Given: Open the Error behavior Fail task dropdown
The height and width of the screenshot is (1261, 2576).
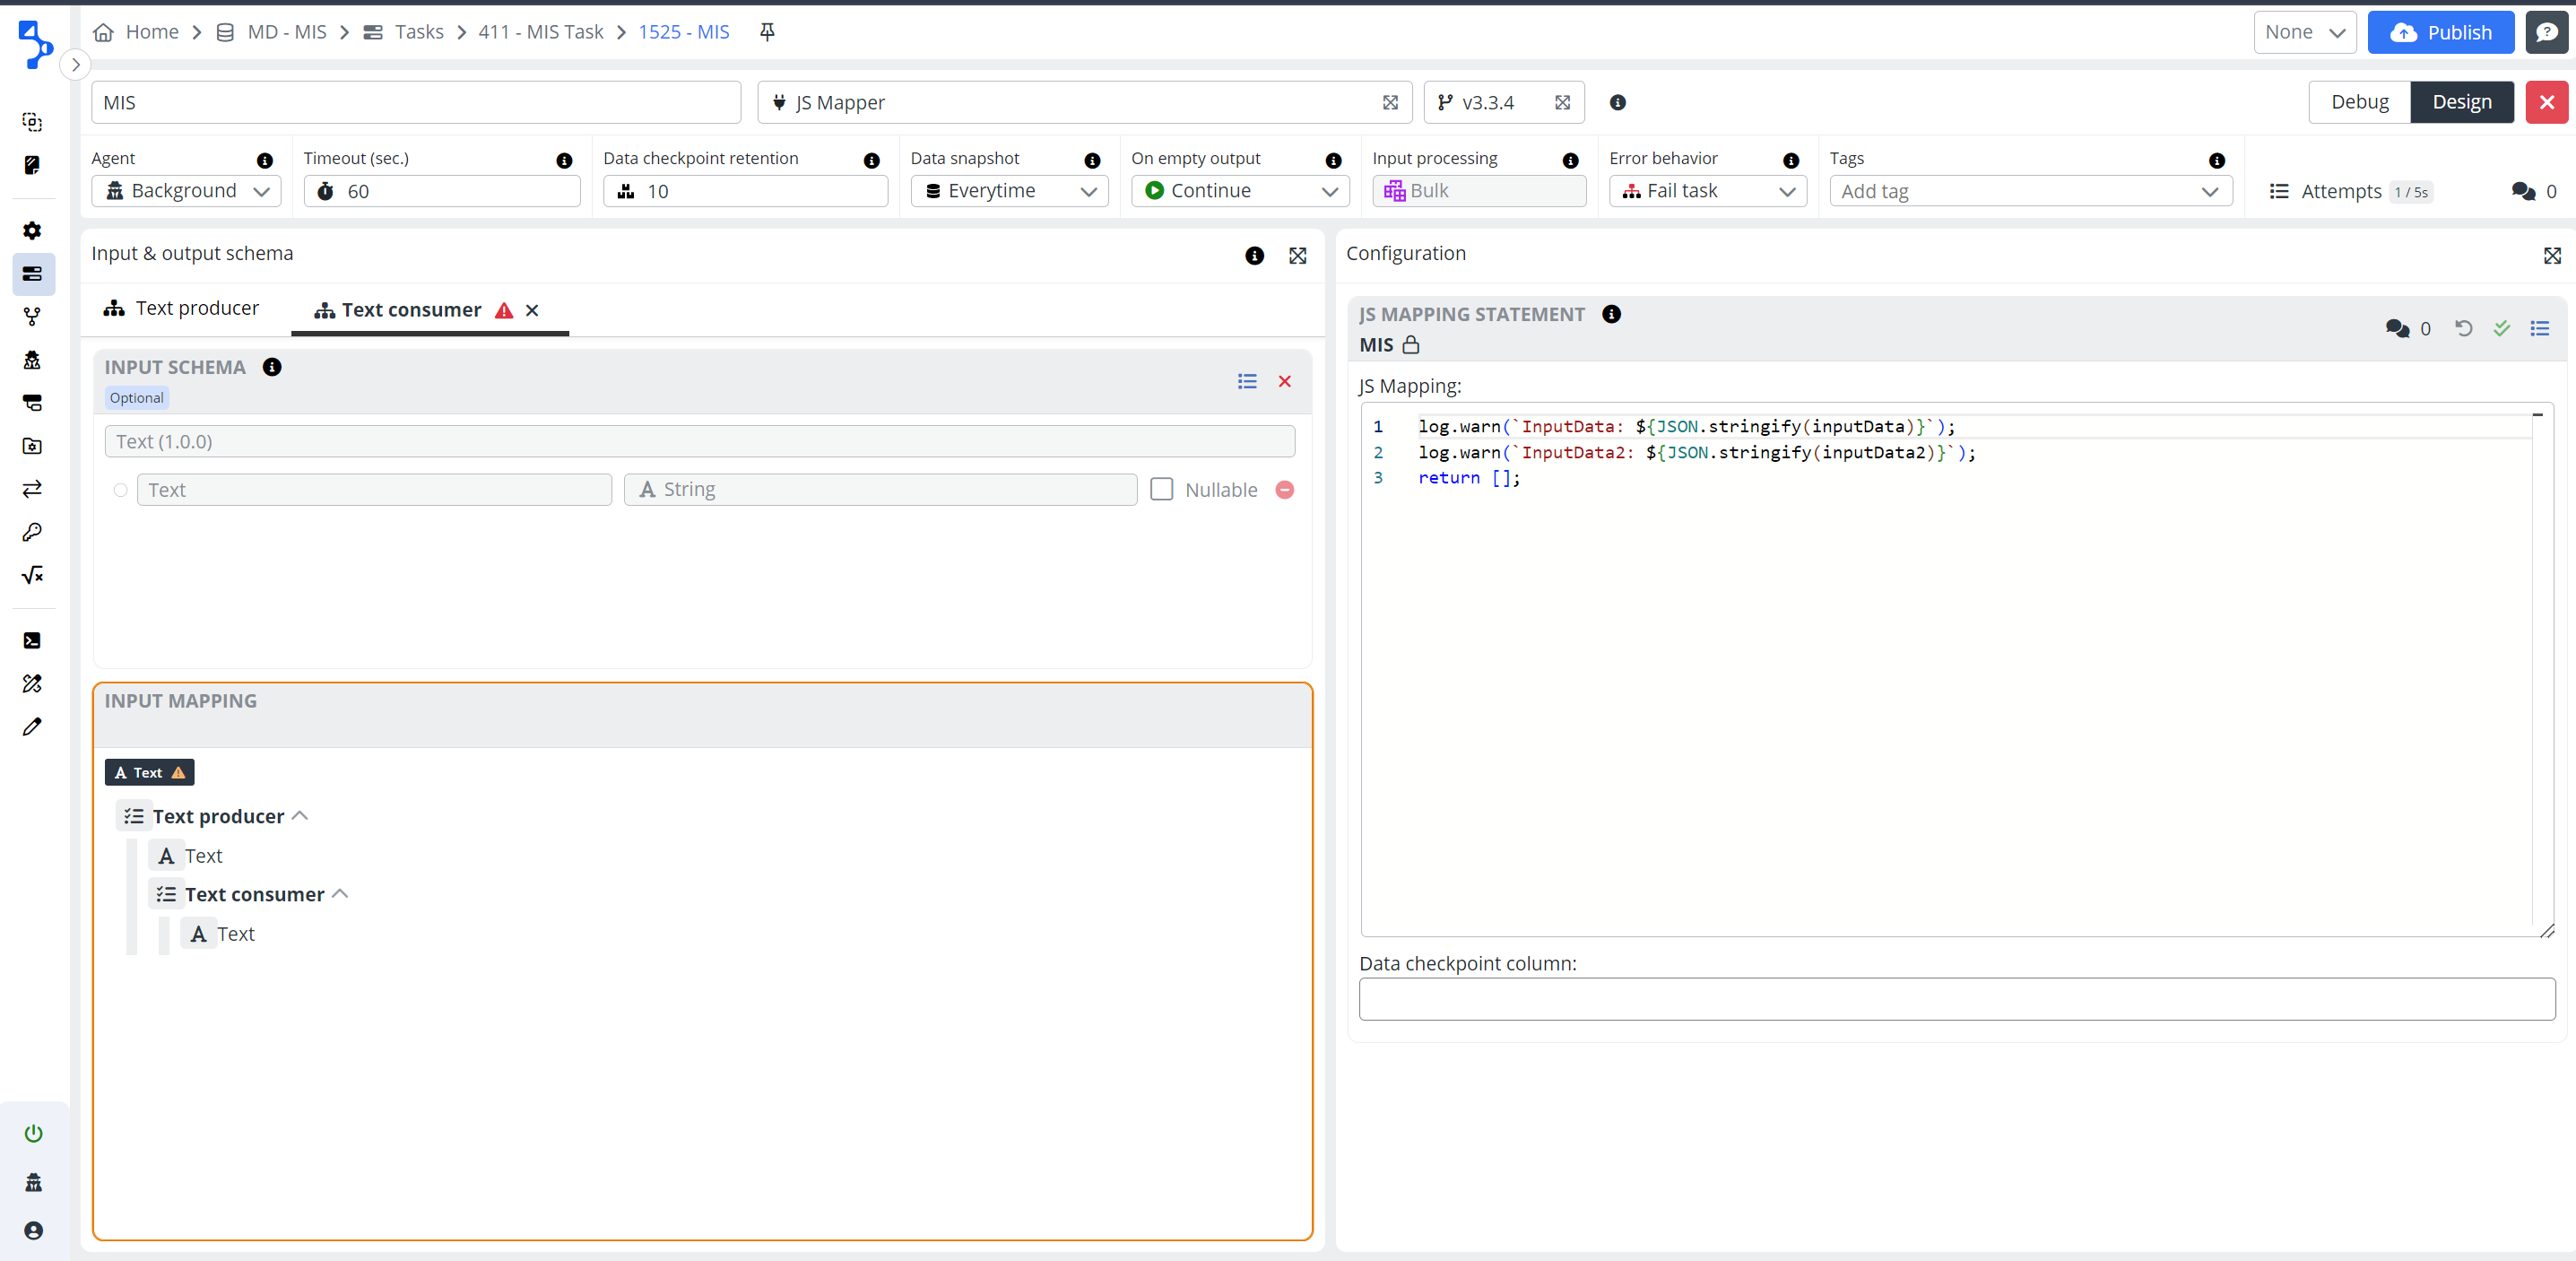Looking at the screenshot, I should (1706, 191).
